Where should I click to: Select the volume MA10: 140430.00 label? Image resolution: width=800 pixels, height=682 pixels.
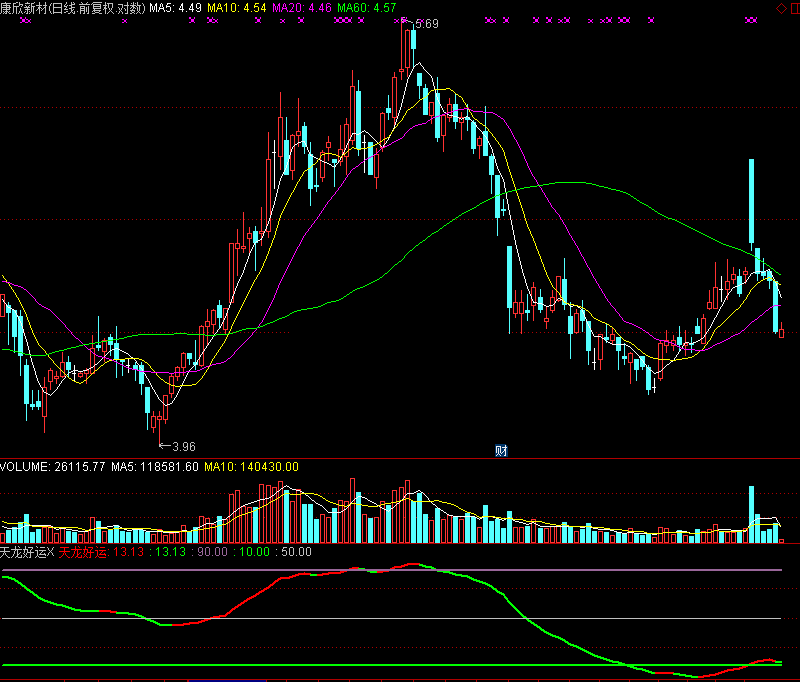252,467
